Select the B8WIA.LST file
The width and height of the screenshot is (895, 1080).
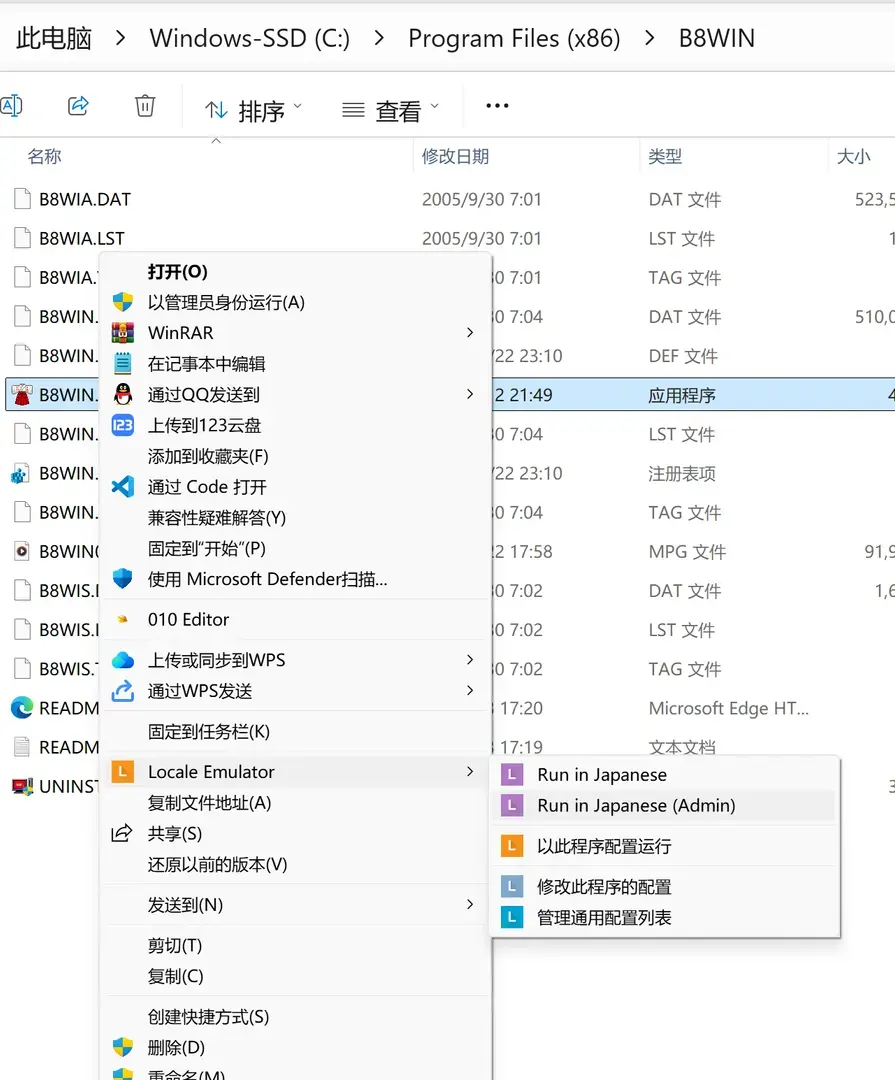(x=82, y=238)
